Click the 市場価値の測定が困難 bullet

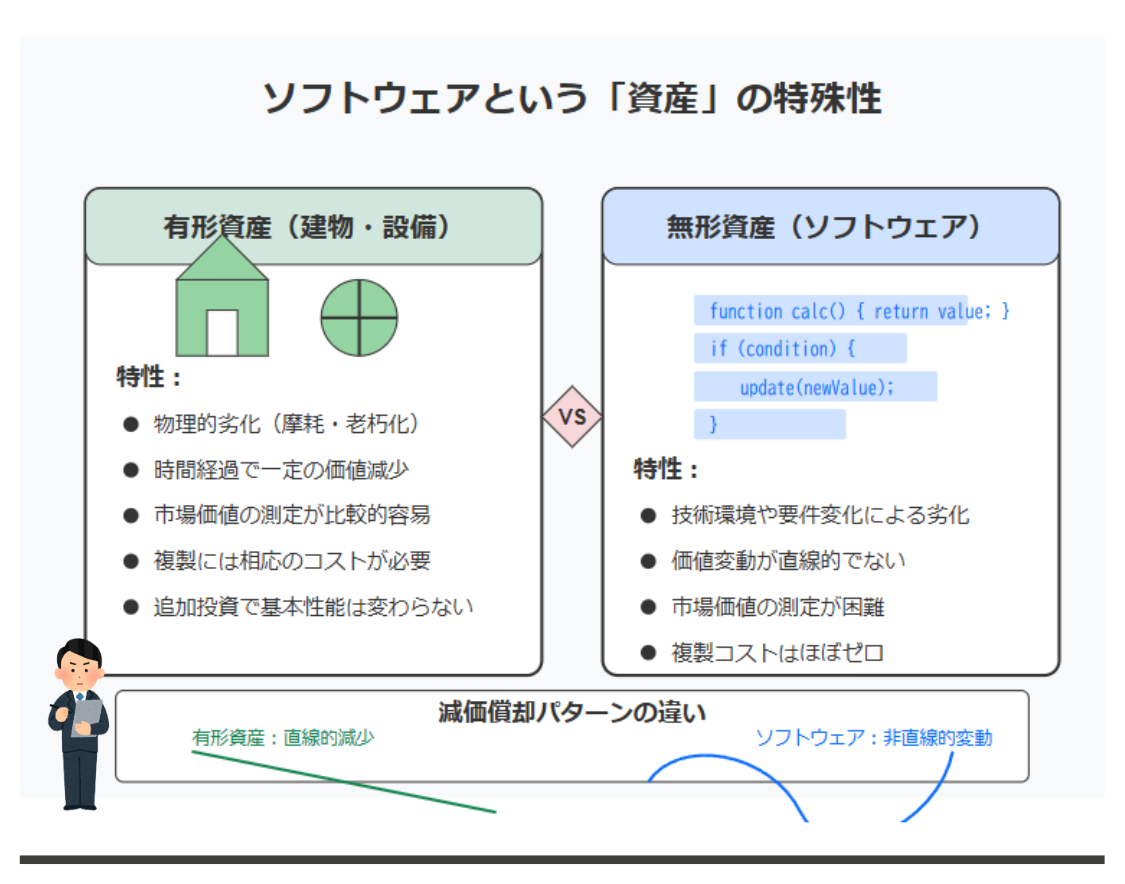(763, 607)
